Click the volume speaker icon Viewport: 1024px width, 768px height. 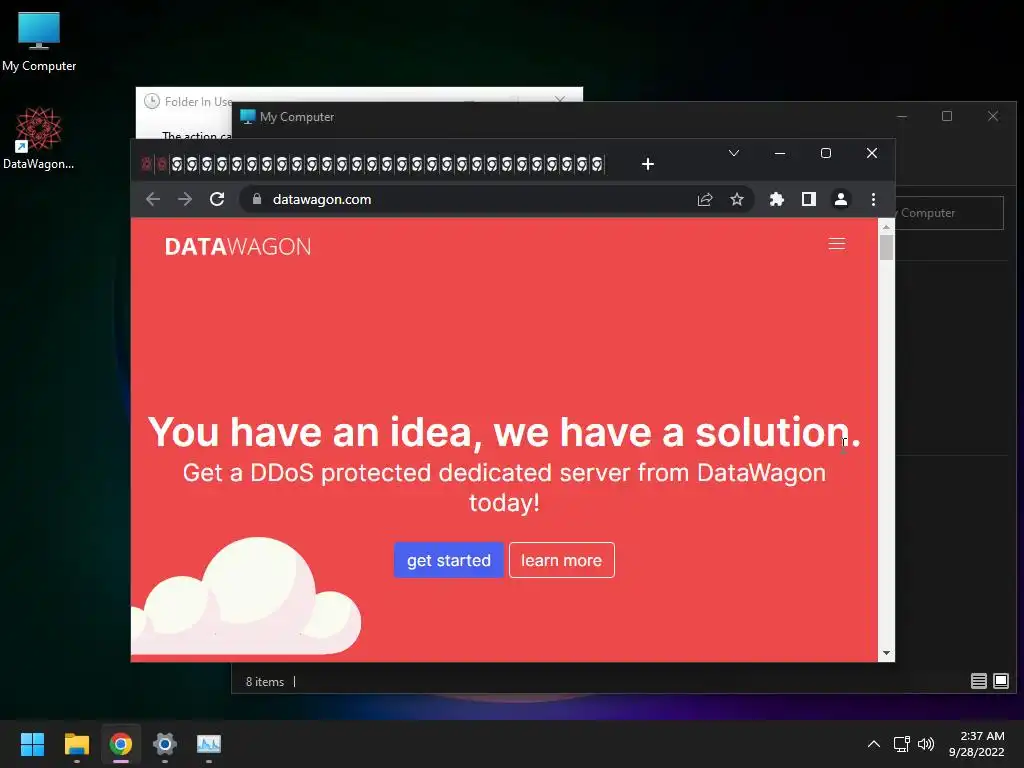click(x=926, y=744)
